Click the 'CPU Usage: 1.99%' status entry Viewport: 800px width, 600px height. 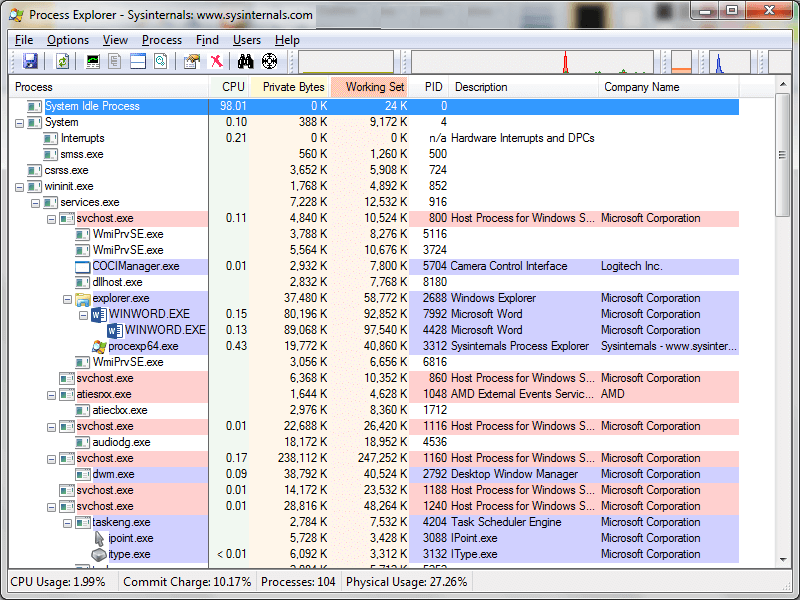click(58, 582)
